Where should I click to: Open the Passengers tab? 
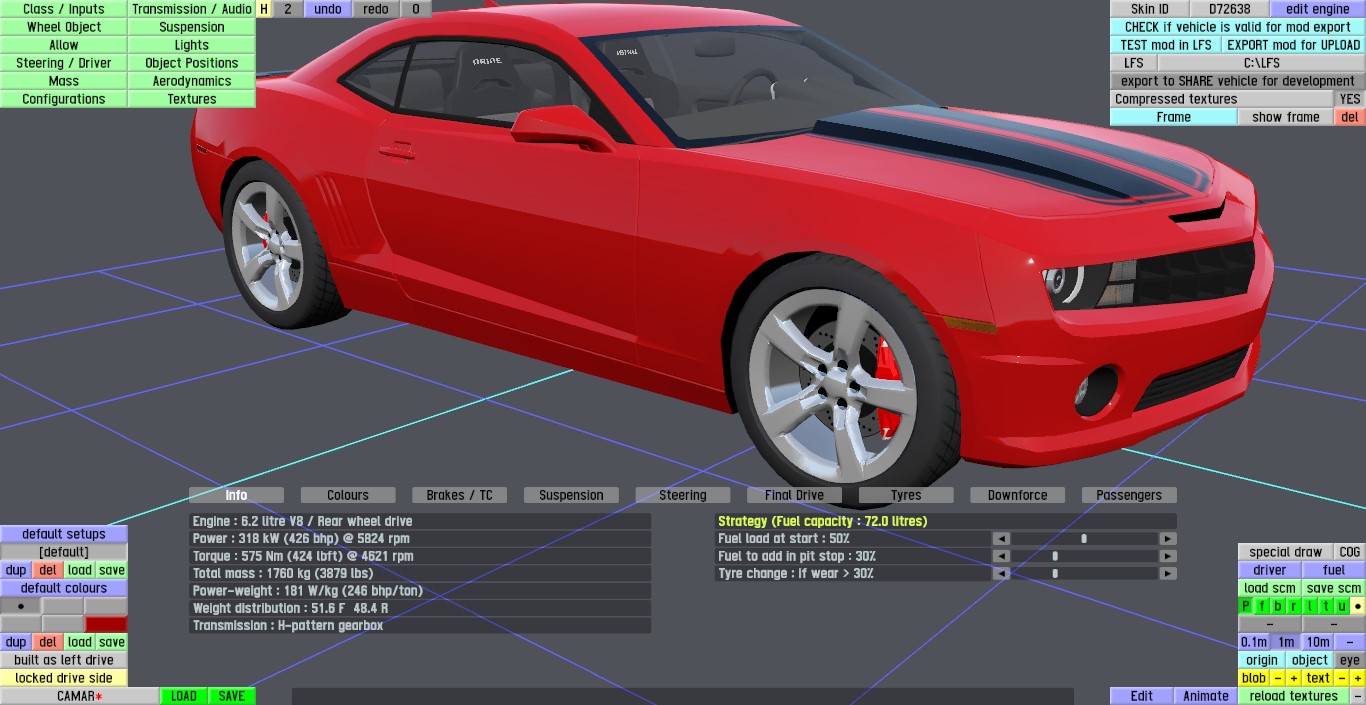coord(1129,495)
